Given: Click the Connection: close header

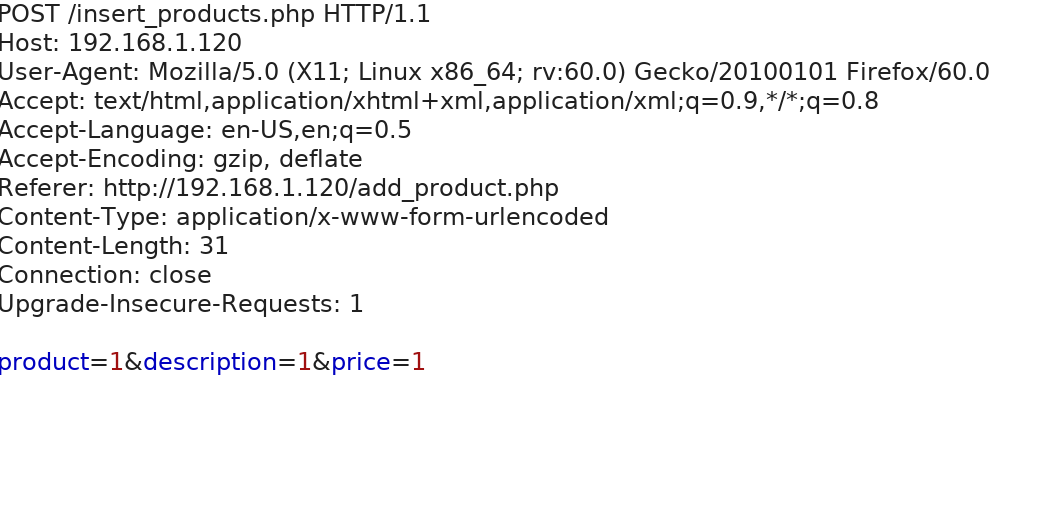Looking at the screenshot, I should pos(105,276).
